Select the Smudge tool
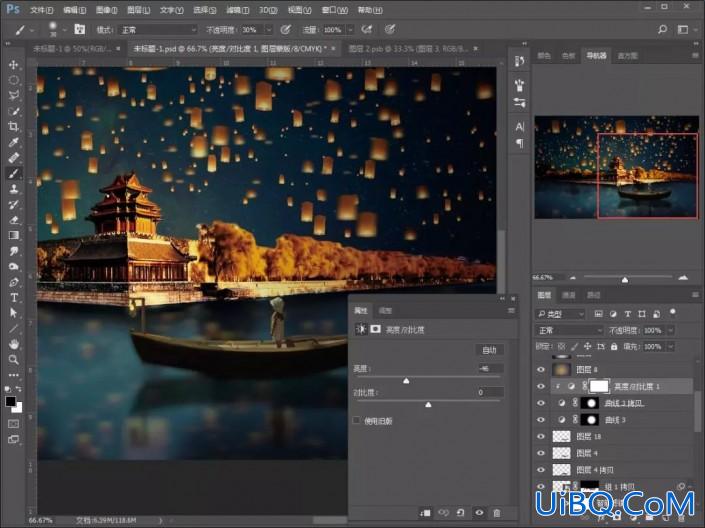This screenshot has height=528, width=705. [x=13, y=251]
